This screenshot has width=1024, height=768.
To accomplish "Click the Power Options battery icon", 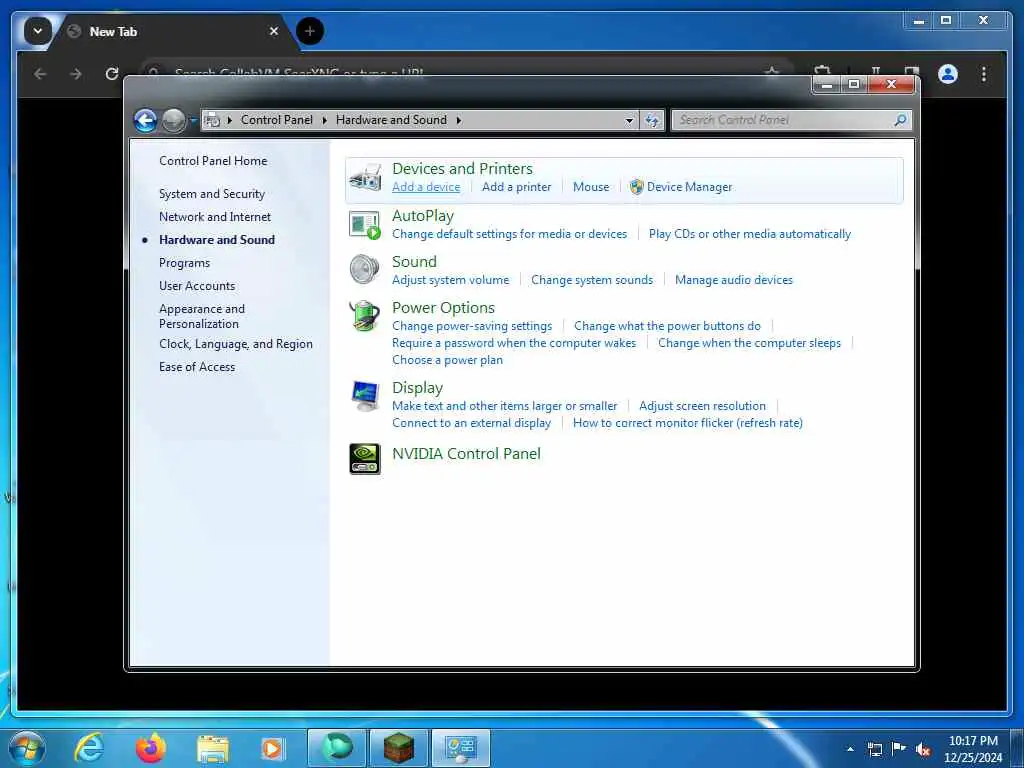I will tap(364, 316).
